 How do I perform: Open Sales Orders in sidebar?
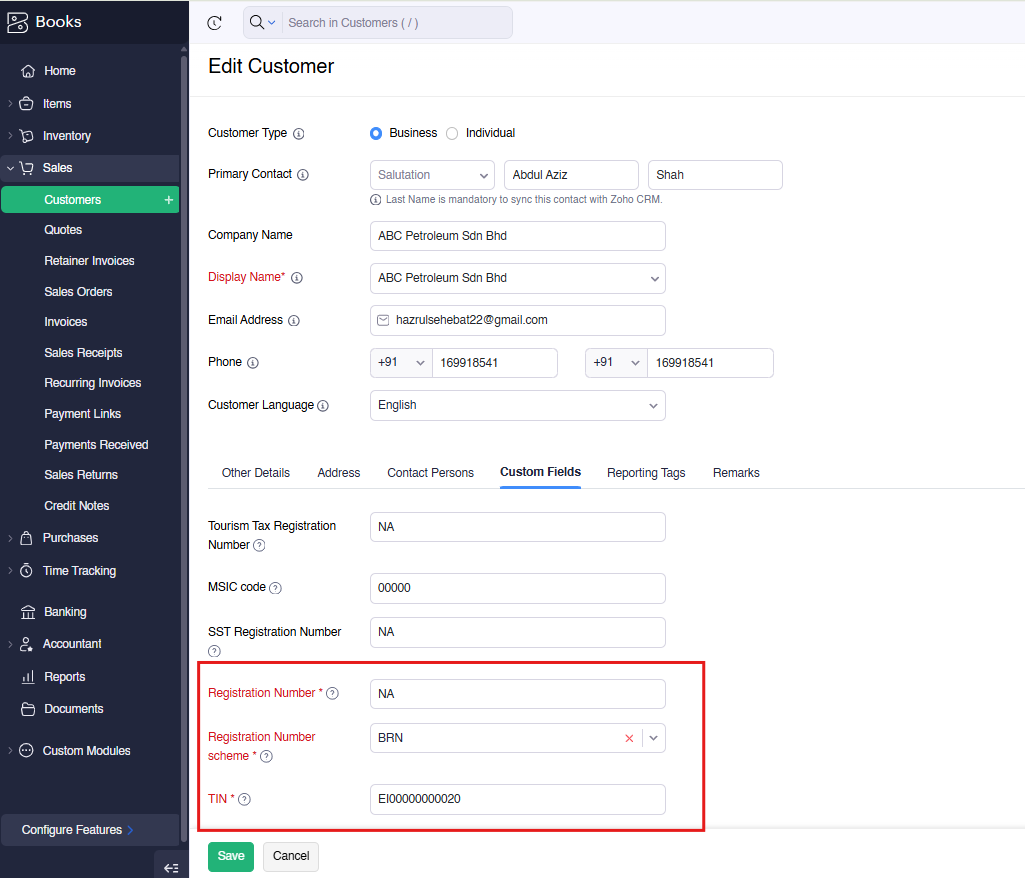pyautogui.click(x=78, y=292)
